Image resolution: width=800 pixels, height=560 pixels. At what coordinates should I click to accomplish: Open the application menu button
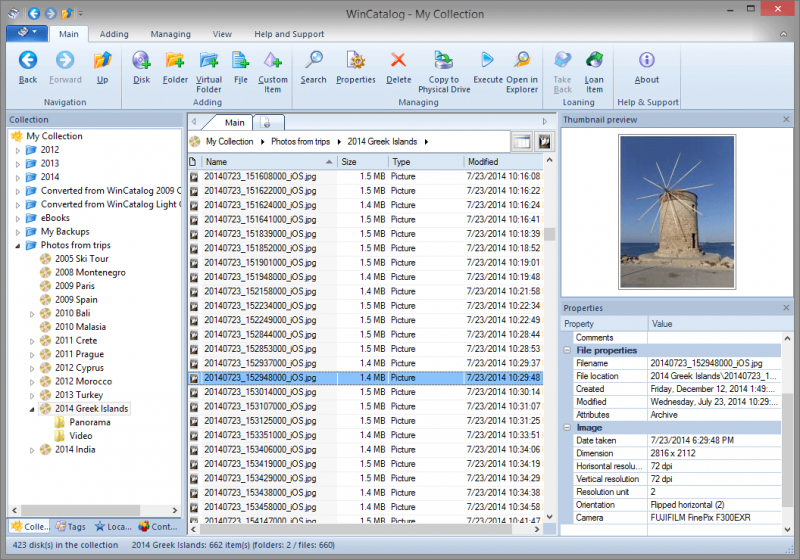pos(27,33)
